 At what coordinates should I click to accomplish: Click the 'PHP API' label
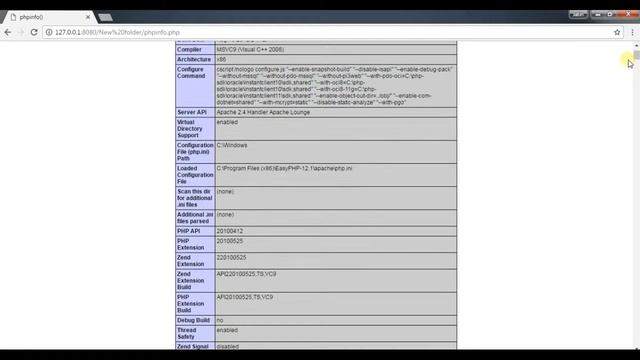(x=189, y=231)
